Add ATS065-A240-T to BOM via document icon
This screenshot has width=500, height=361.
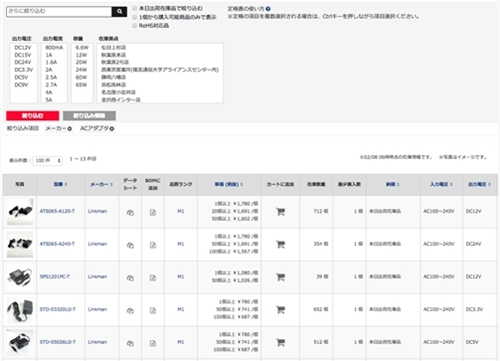pos(153,245)
